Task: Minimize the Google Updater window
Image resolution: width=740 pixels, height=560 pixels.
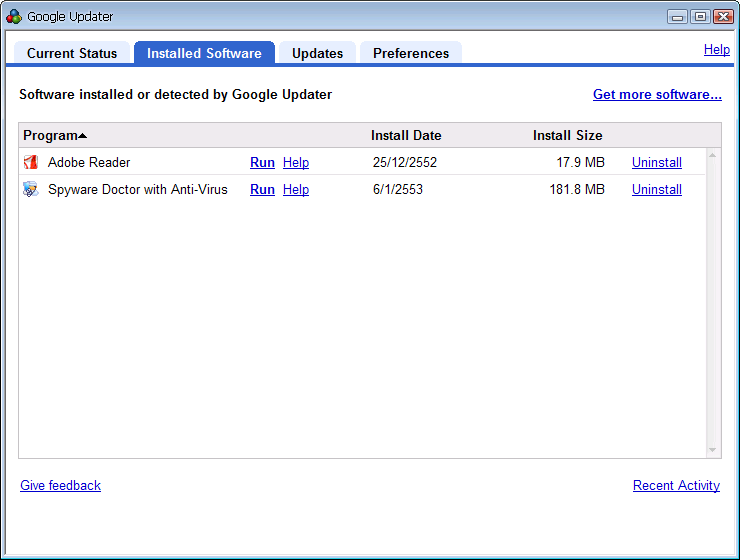Action: [x=677, y=17]
